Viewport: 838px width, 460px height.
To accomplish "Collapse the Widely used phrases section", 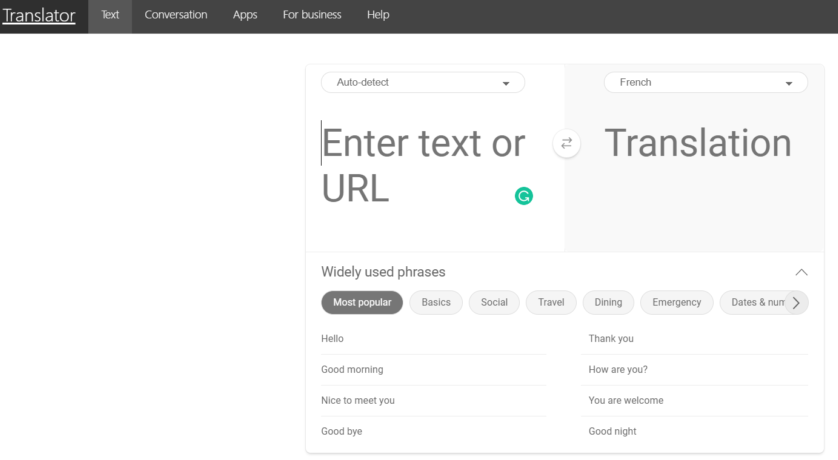I will 801,272.
